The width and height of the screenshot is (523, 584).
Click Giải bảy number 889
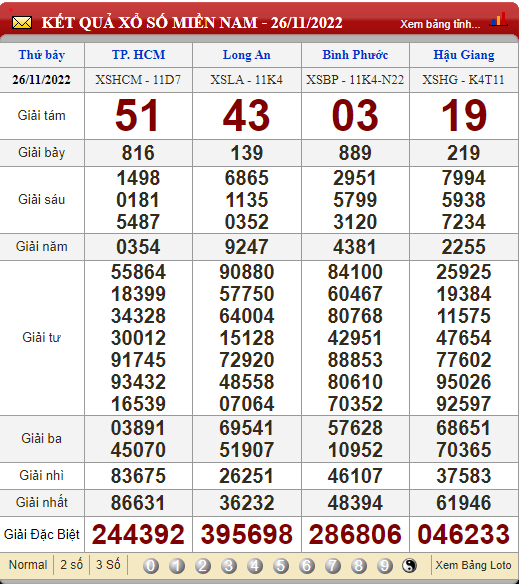[x=355, y=153]
